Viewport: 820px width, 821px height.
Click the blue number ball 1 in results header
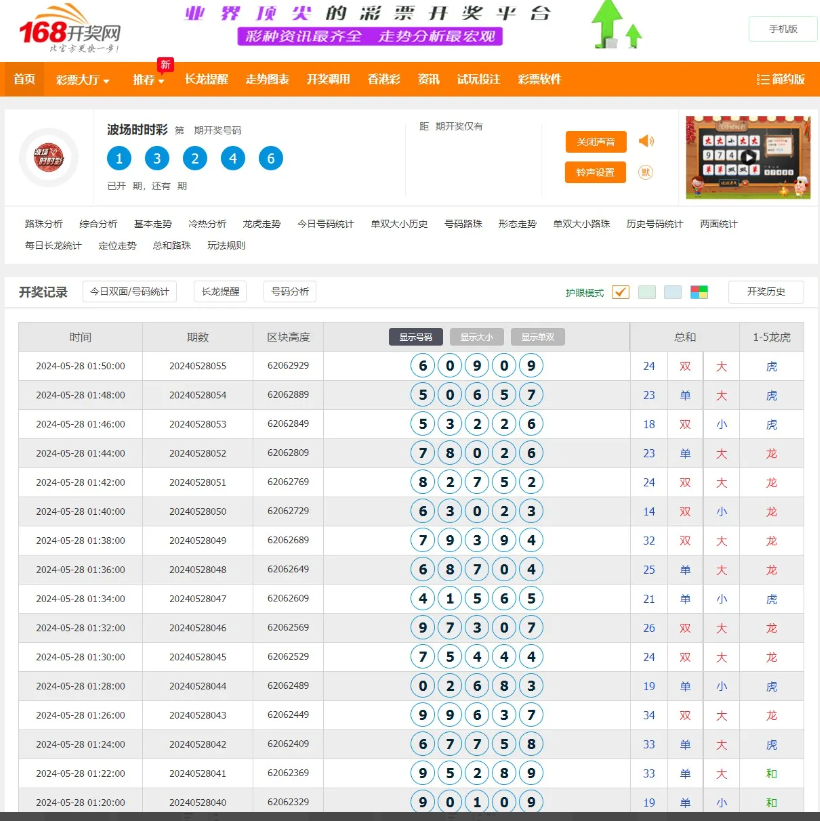pyautogui.click(x=119, y=158)
